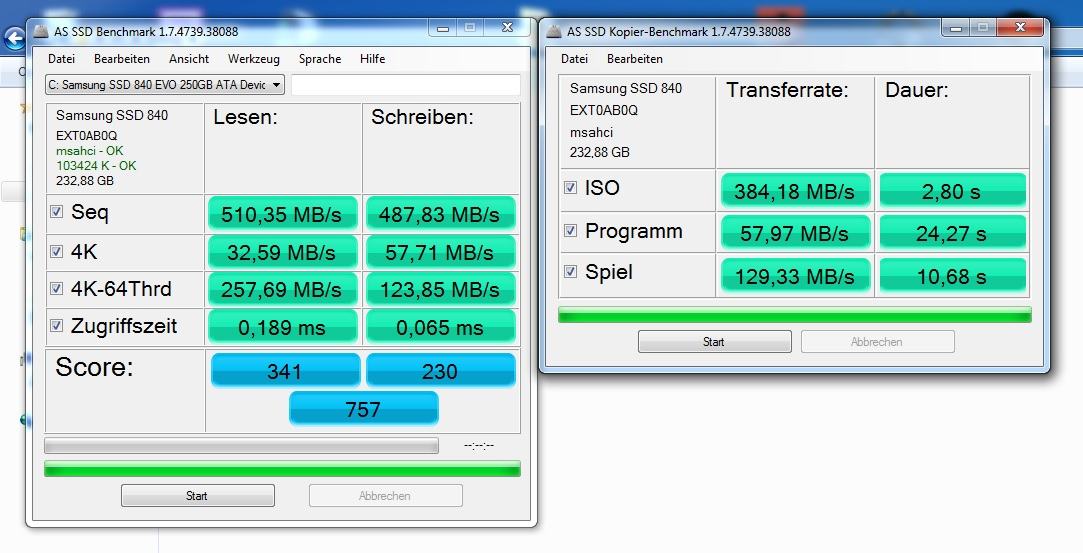Open the Hilfe menu
The width and height of the screenshot is (1083, 553).
(372, 59)
